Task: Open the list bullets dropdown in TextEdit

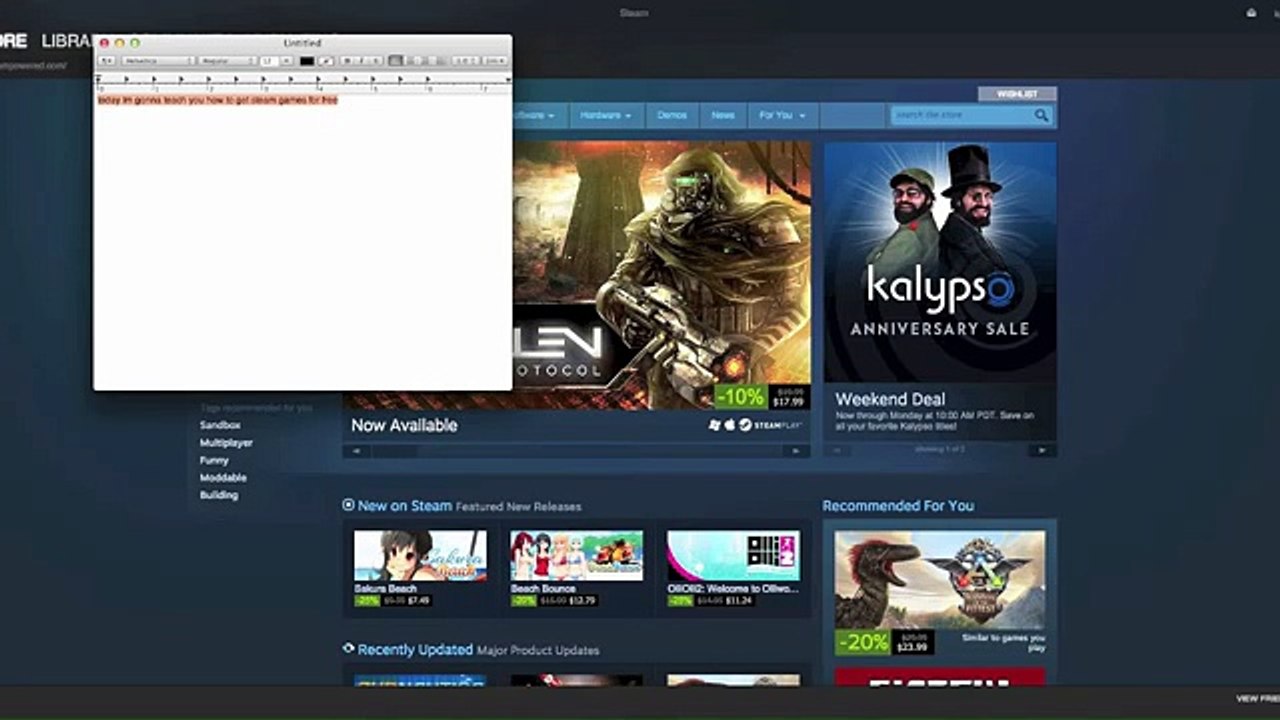Action: pyautogui.click(x=496, y=61)
